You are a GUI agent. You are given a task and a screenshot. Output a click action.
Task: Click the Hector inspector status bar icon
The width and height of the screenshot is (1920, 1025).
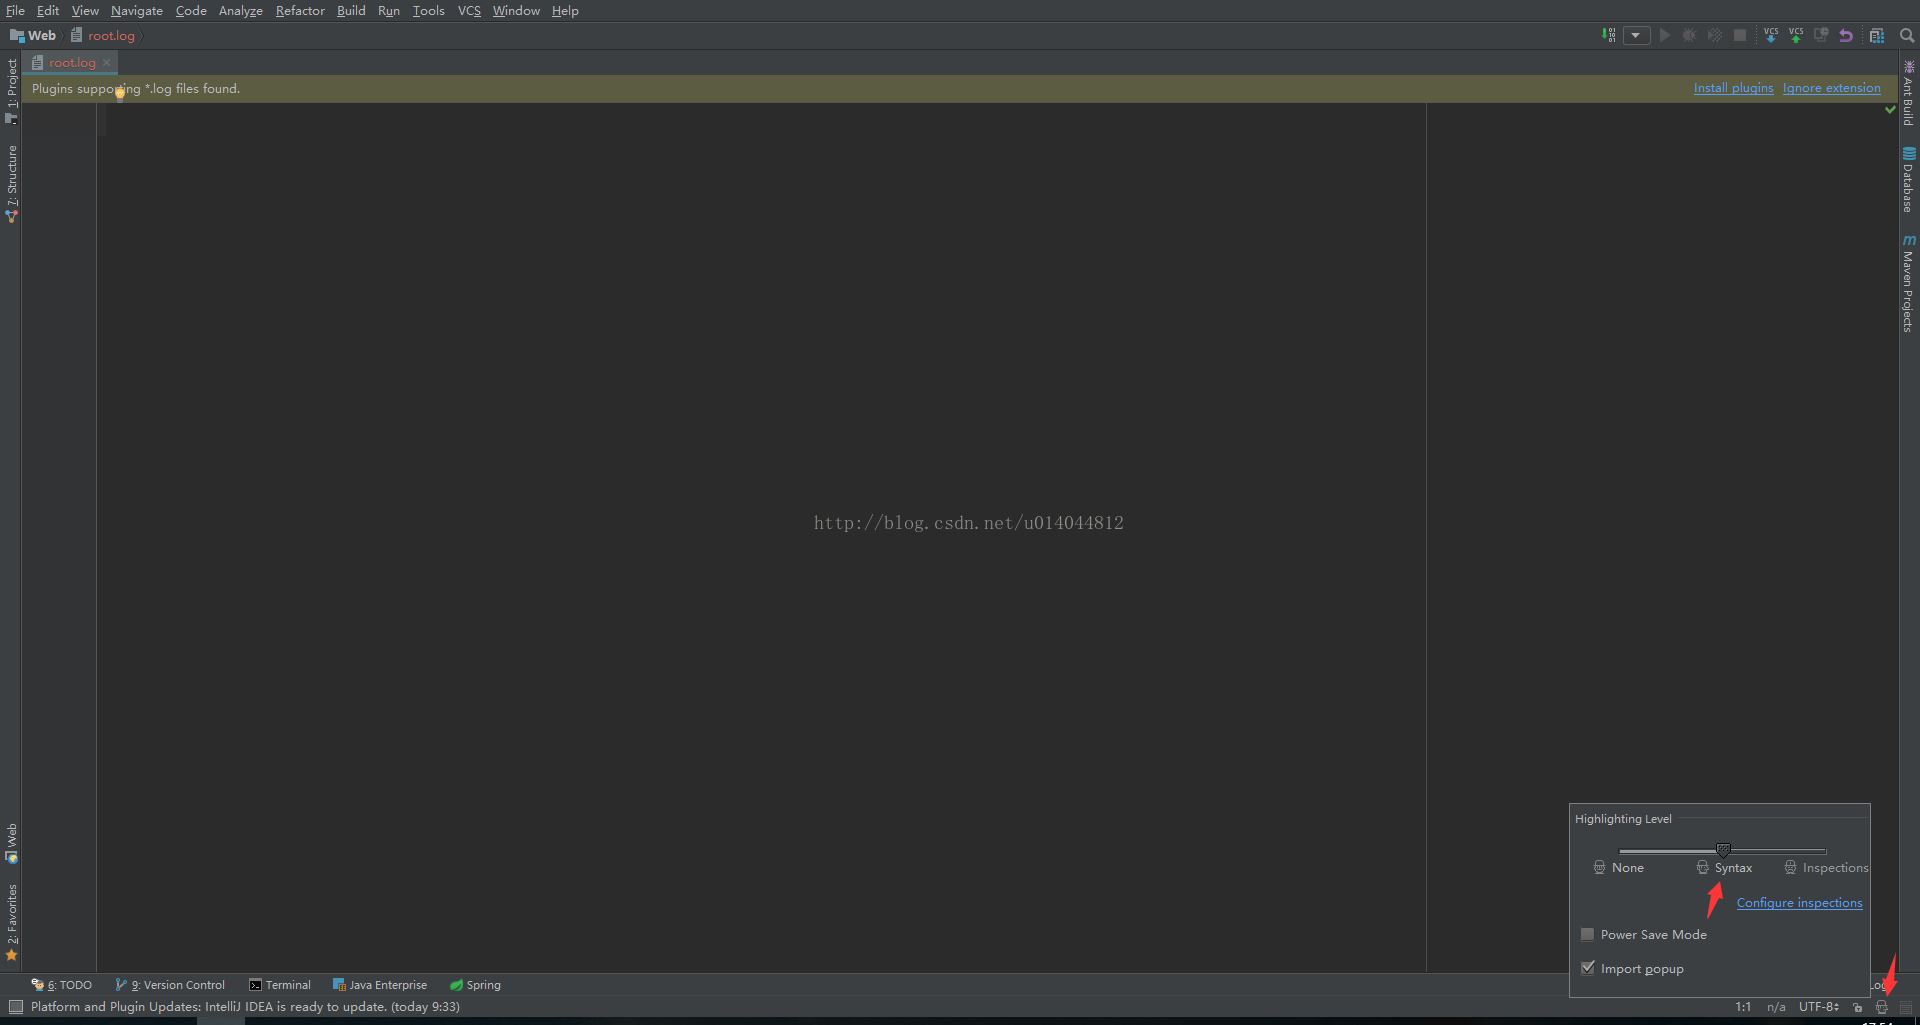tap(1881, 1007)
